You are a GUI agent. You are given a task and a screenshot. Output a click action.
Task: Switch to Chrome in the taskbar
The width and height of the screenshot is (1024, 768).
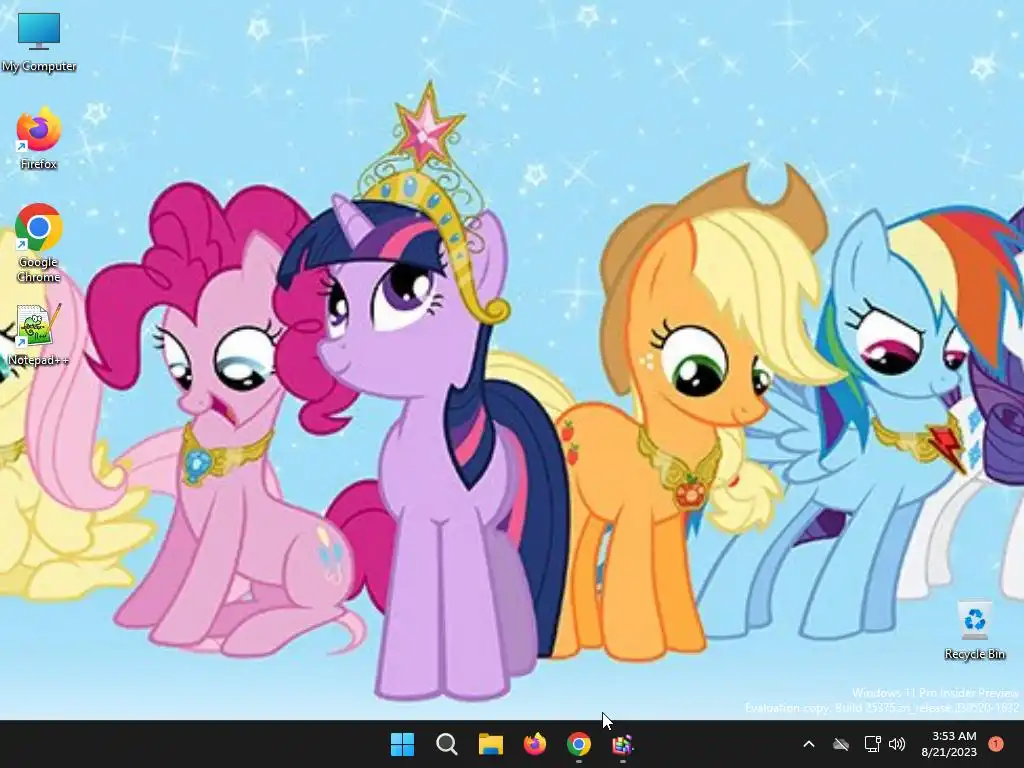[x=579, y=744]
